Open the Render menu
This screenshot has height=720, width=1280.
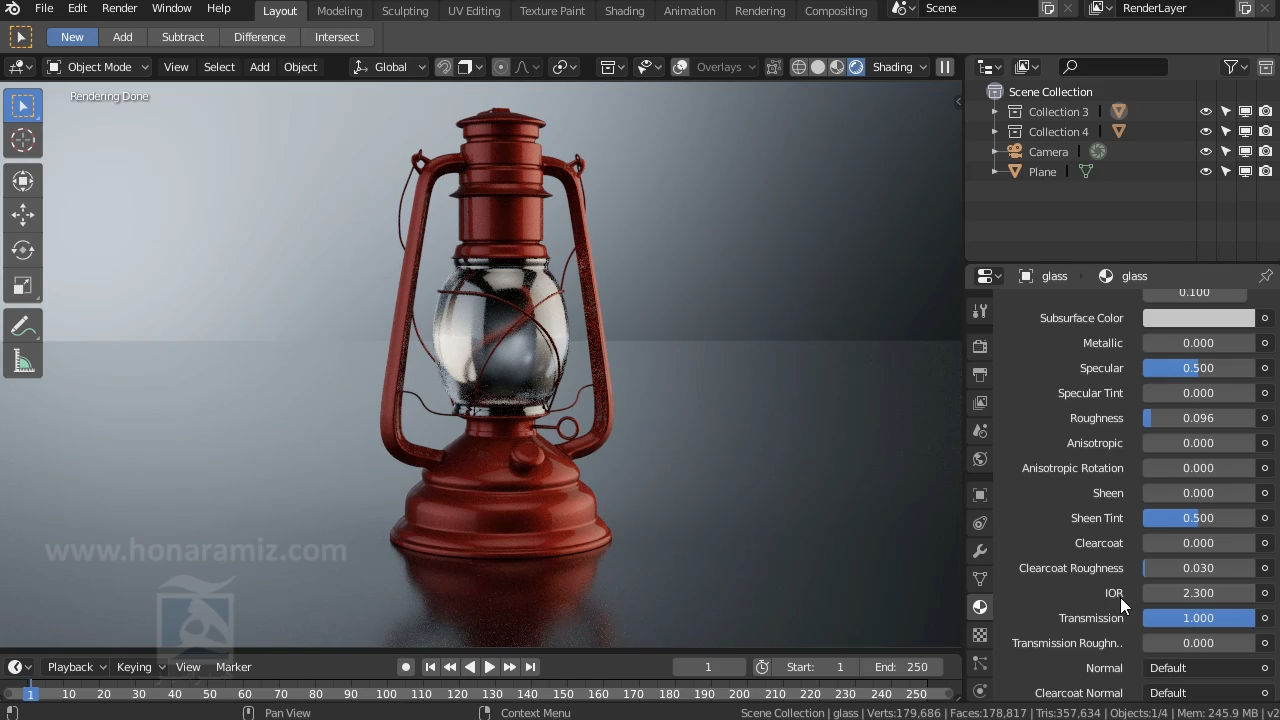click(119, 8)
